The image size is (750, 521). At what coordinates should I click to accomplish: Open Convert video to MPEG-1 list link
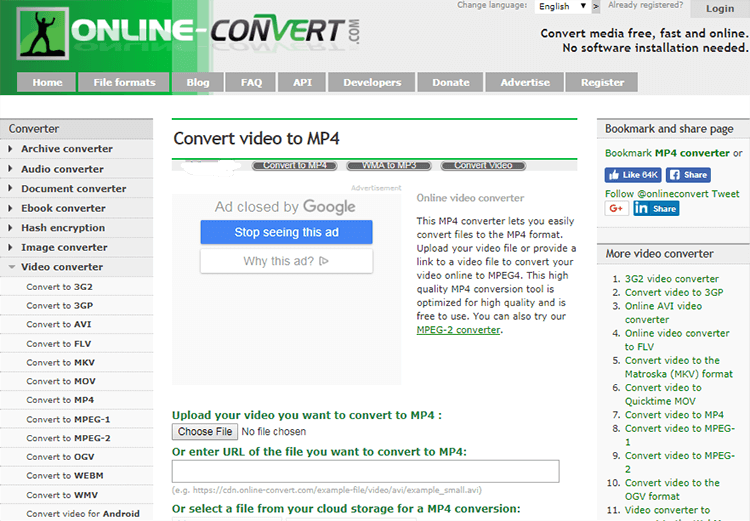680,435
